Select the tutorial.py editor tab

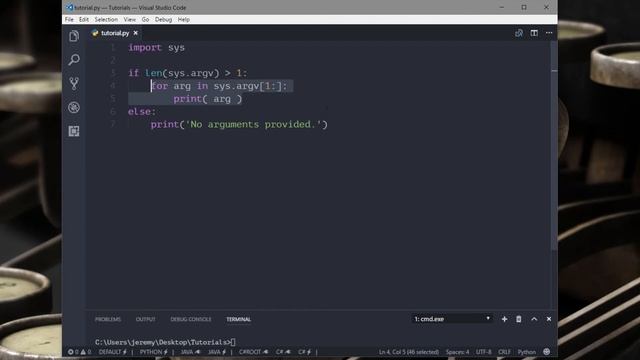click(115, 33)
